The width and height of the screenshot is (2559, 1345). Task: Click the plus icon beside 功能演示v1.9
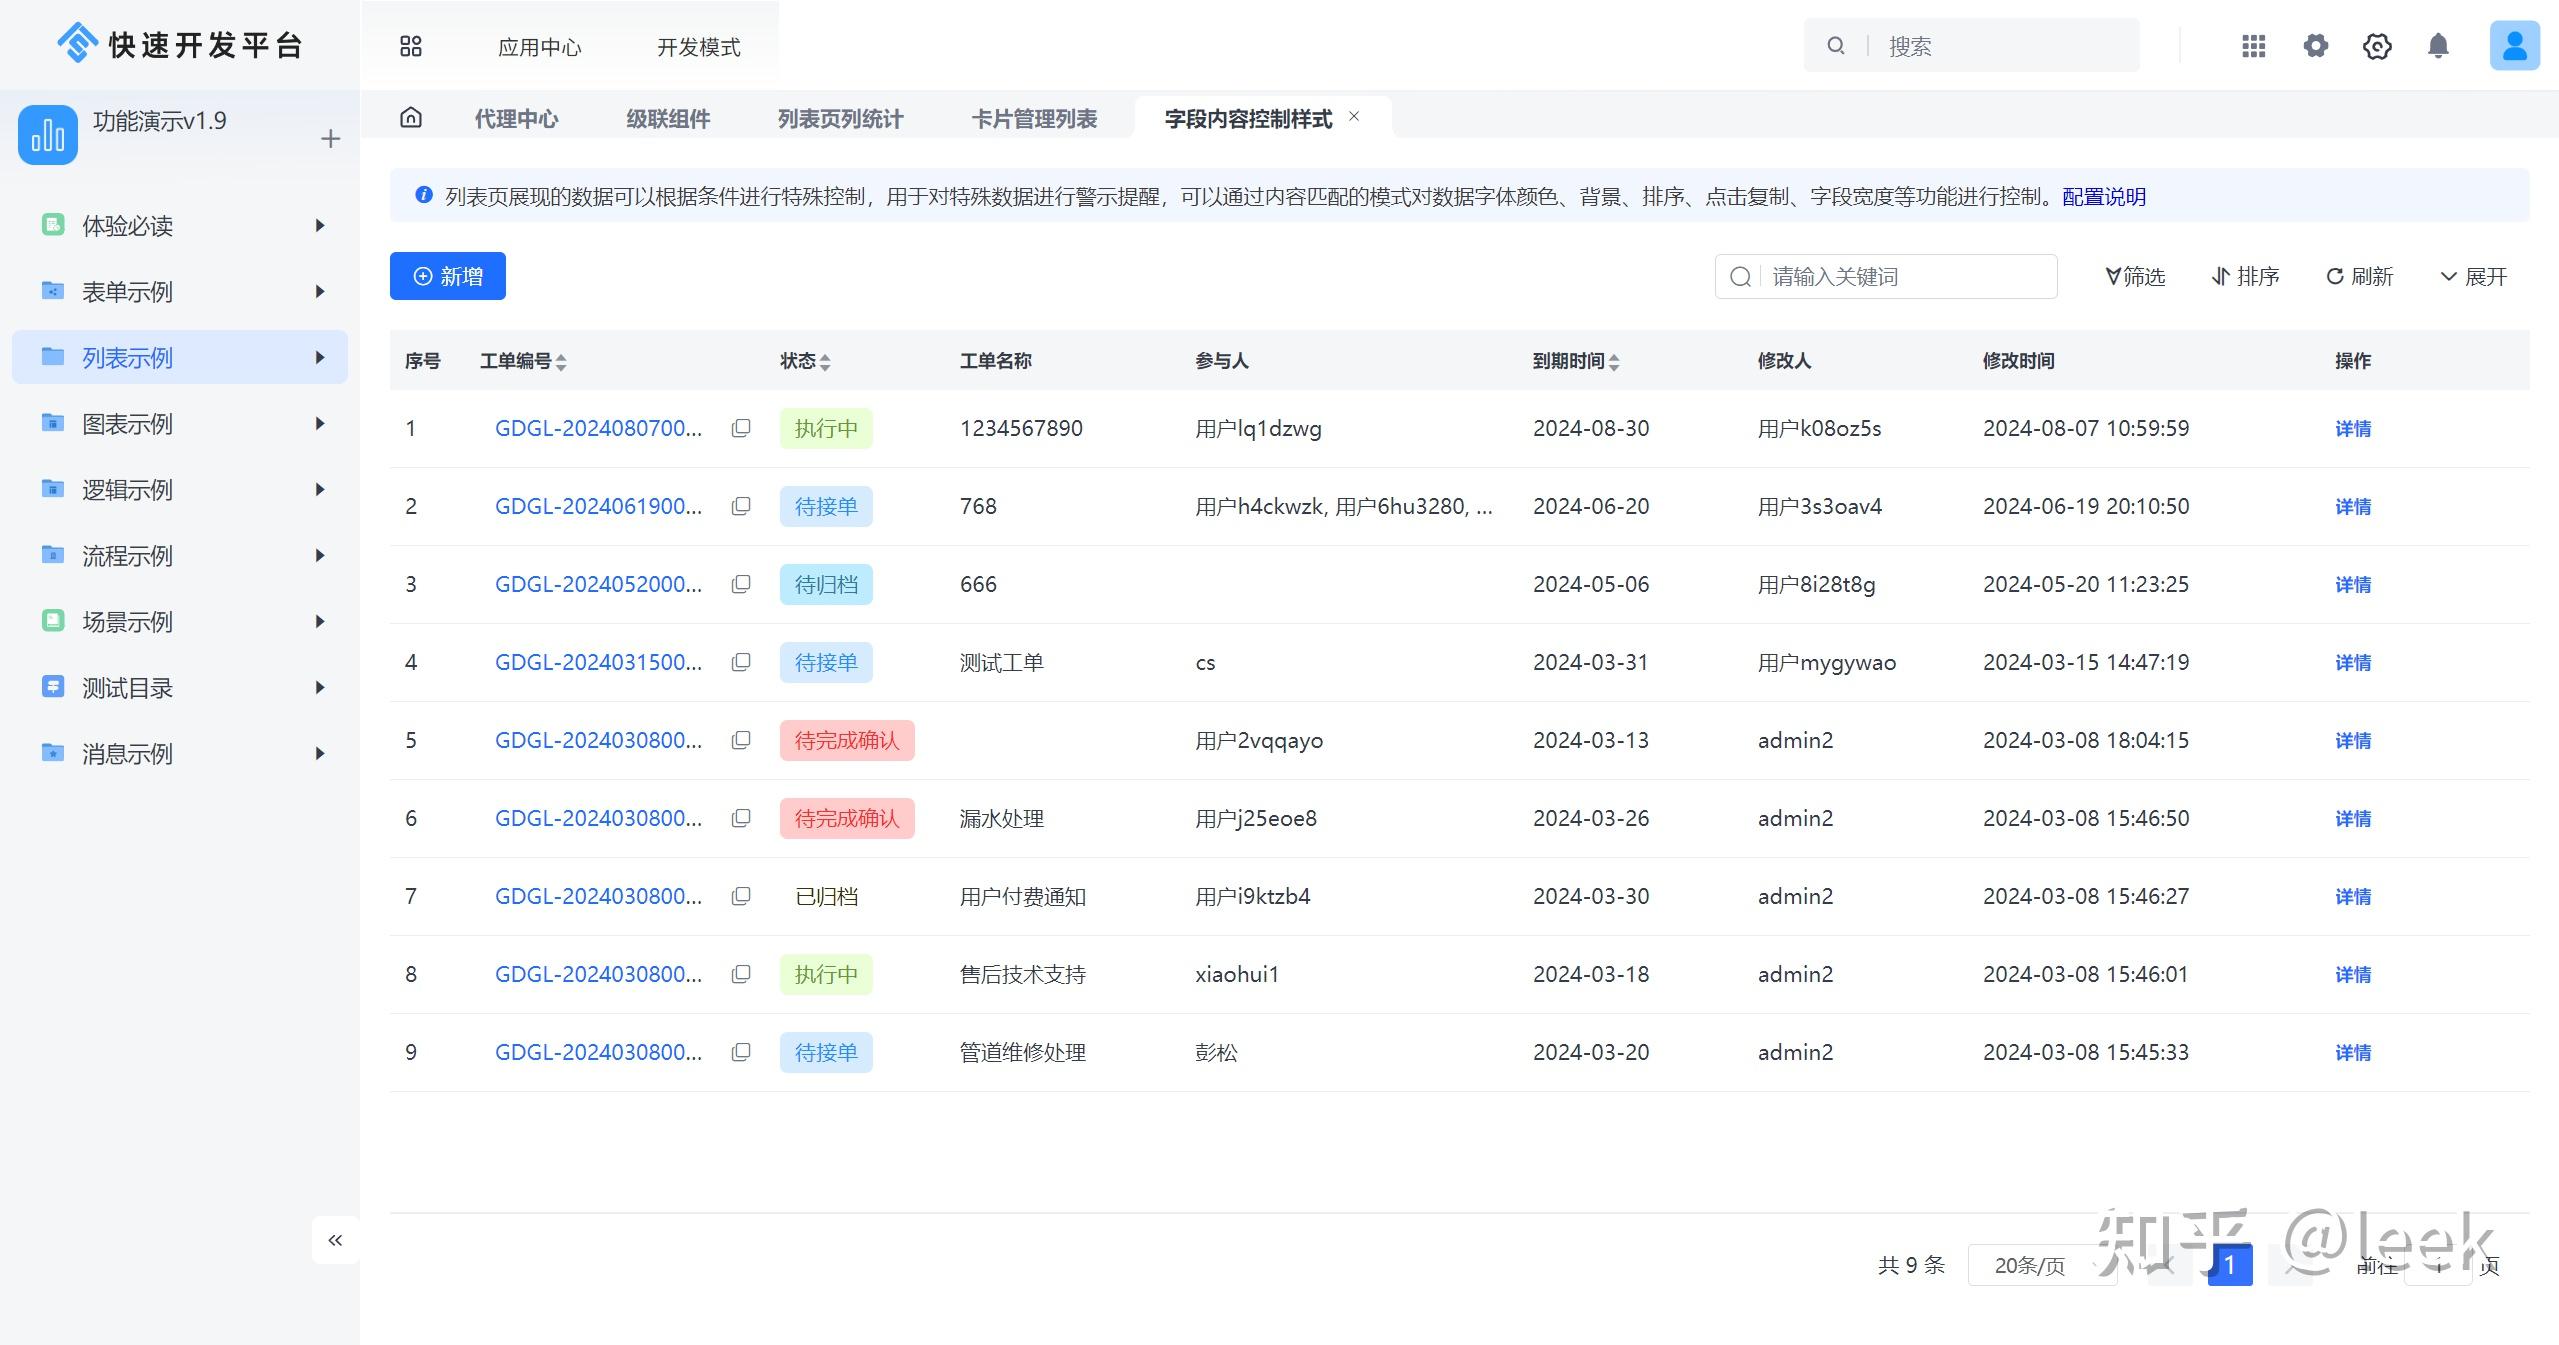[330, 139]
